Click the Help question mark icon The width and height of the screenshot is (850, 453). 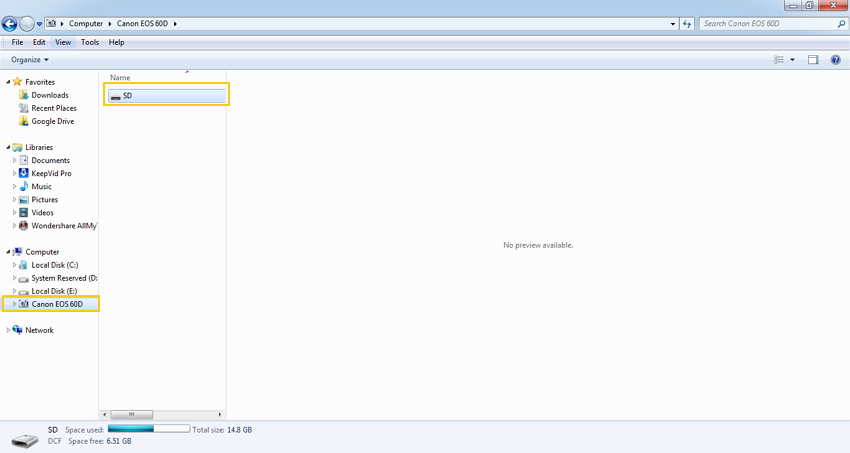pyautogui.click(x=836, y=60)
